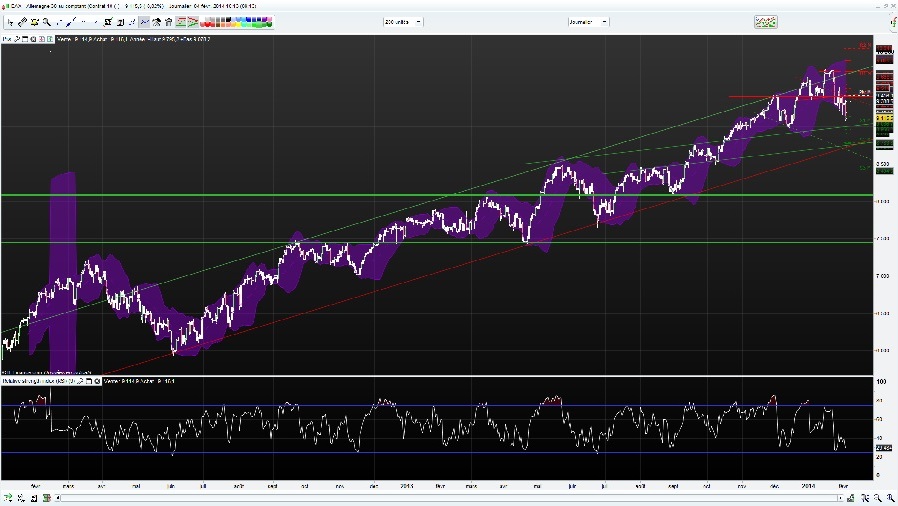Viewport: 898px width, 506px height.
Task: Click the green bordered icon in the price header
Action: pos(49,39)
